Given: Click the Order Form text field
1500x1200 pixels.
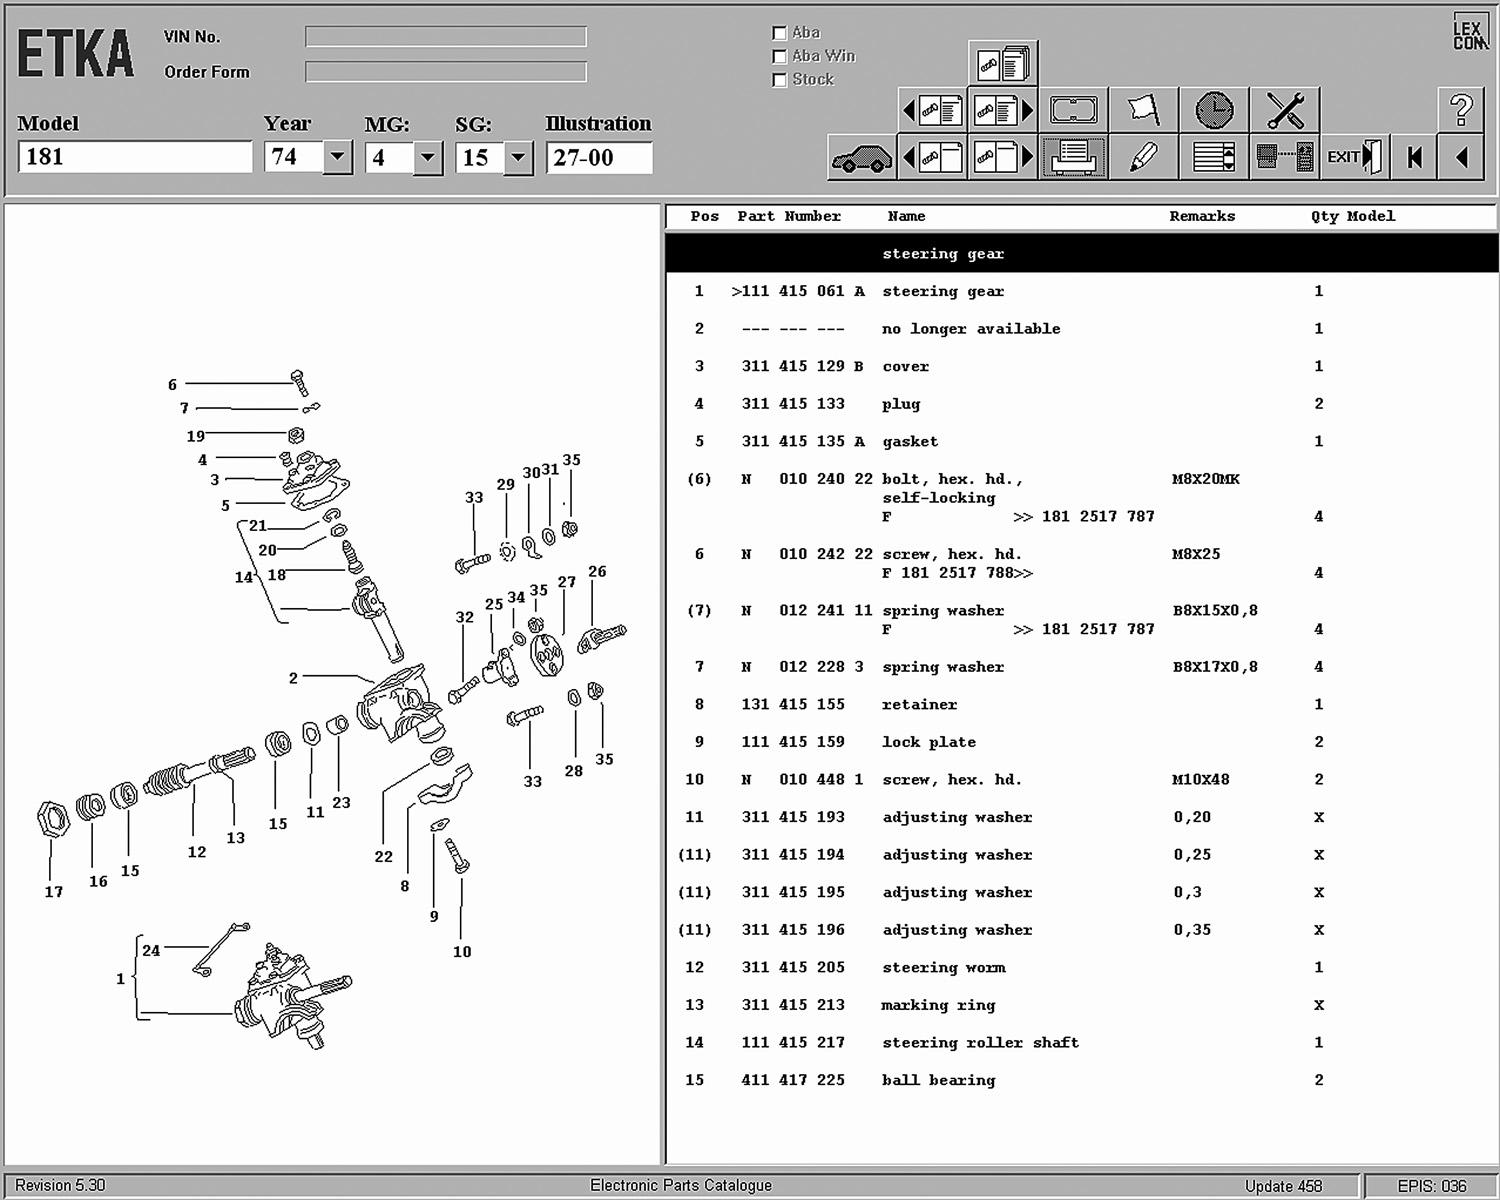Looking at the screenshot, I should (446, 72).
